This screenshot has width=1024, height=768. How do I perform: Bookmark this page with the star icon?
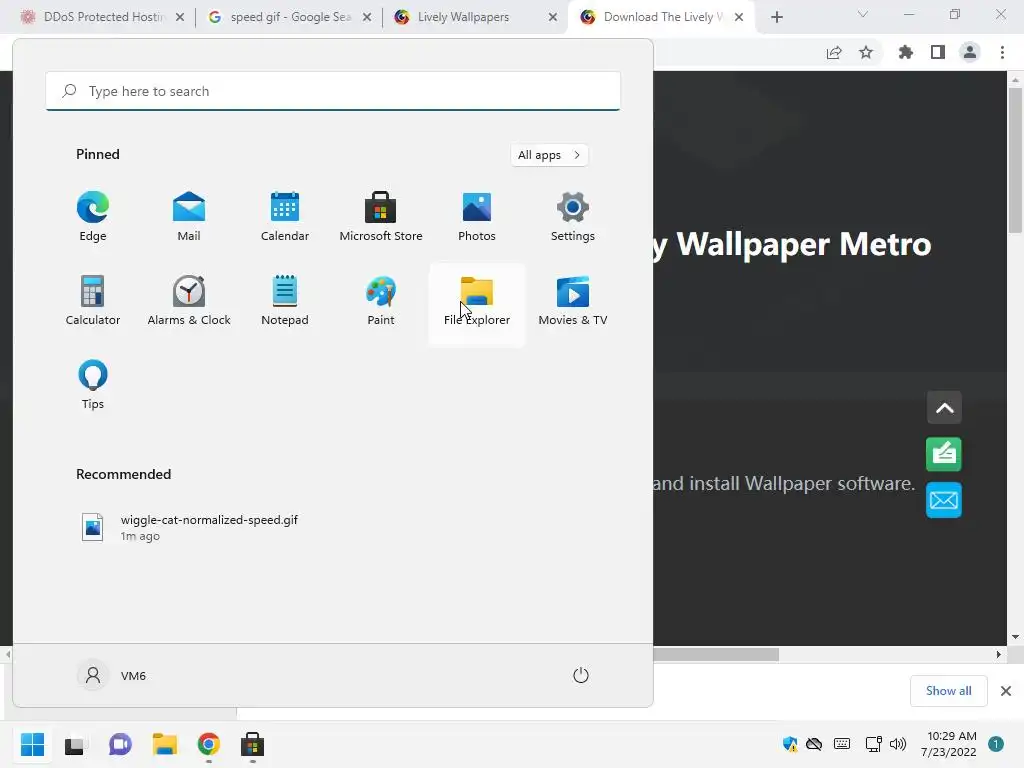click(x=866, y=52)
